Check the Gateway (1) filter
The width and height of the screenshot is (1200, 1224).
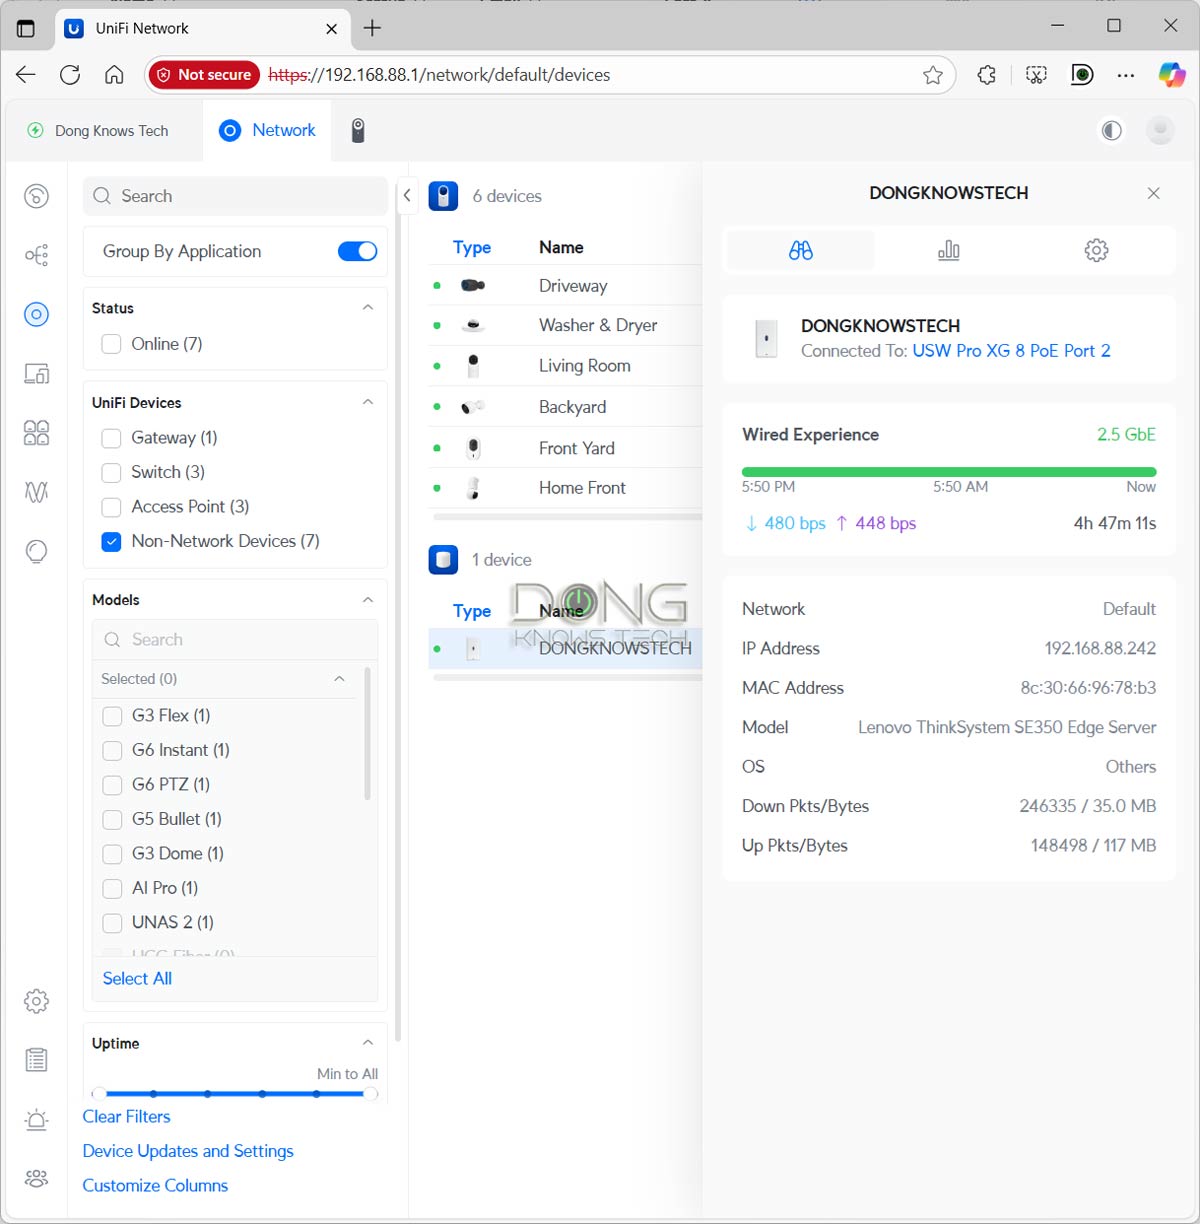click(x=111, y=438)
